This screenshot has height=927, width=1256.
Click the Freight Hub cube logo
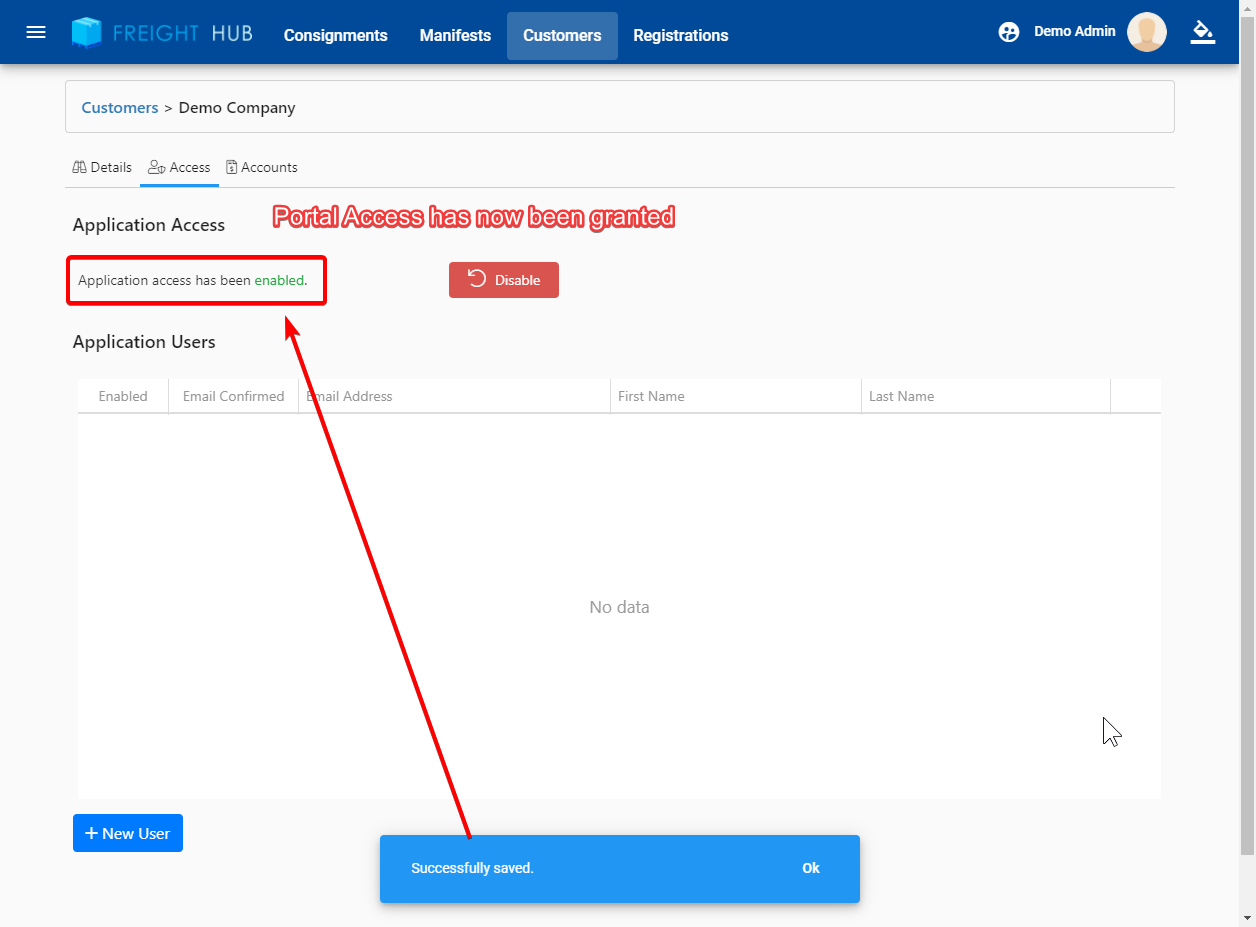[87, 33]
